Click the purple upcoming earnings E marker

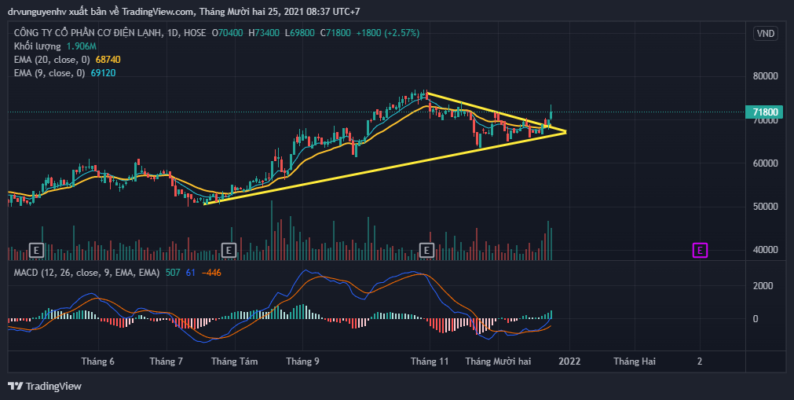click(x=700, y=250)
